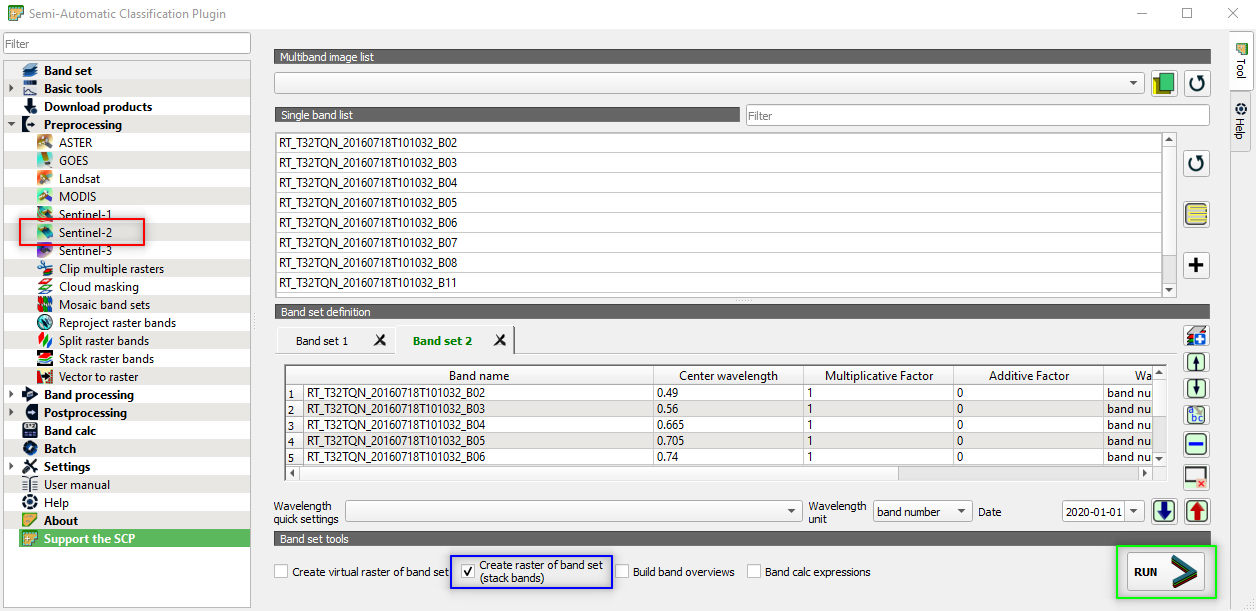Image resolution: width=1256 pixels, height=611 pixels.
Task: Open the Cloud masking tool
Action: point(98,287)
